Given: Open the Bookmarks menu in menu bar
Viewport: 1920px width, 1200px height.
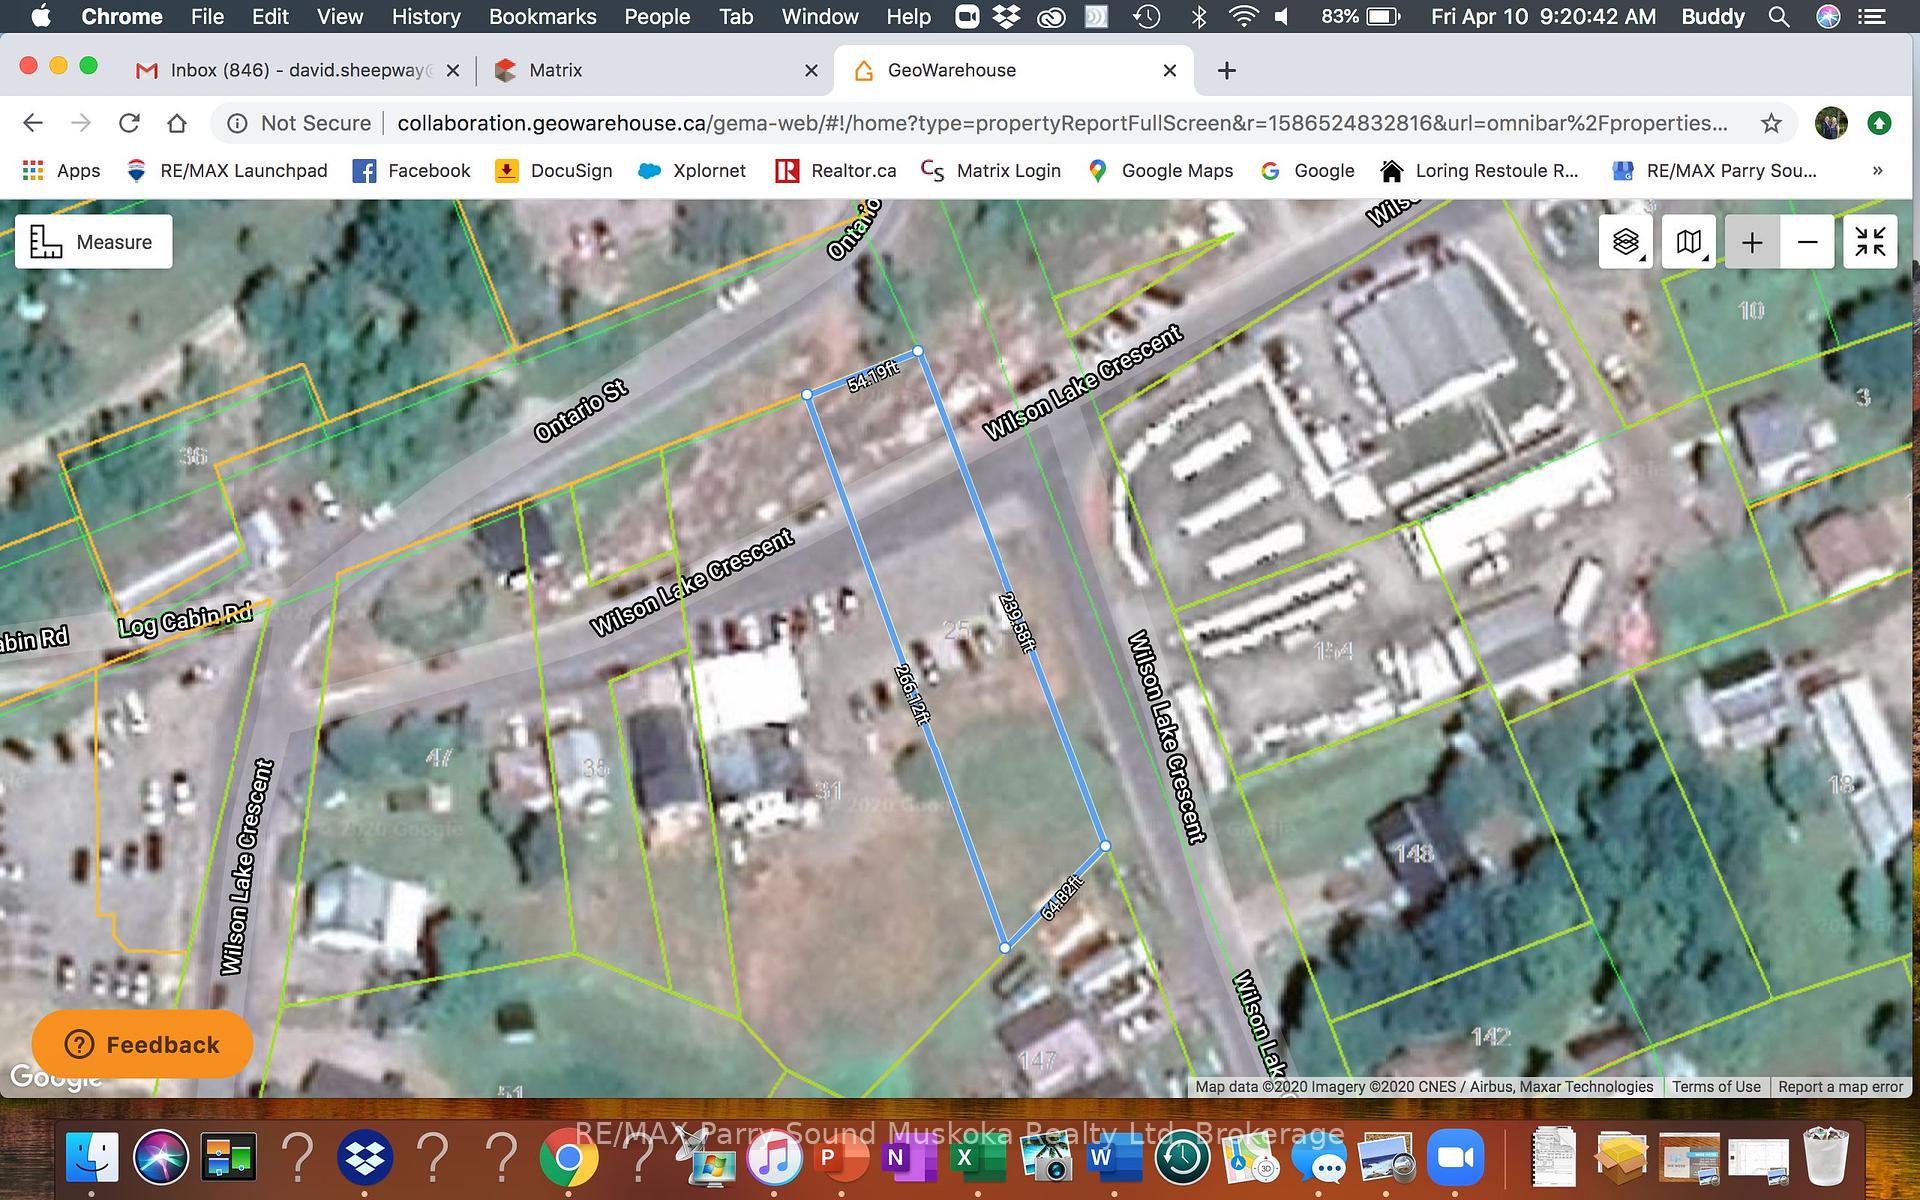Looking at the screenshot, I should [x=542, y=16].
